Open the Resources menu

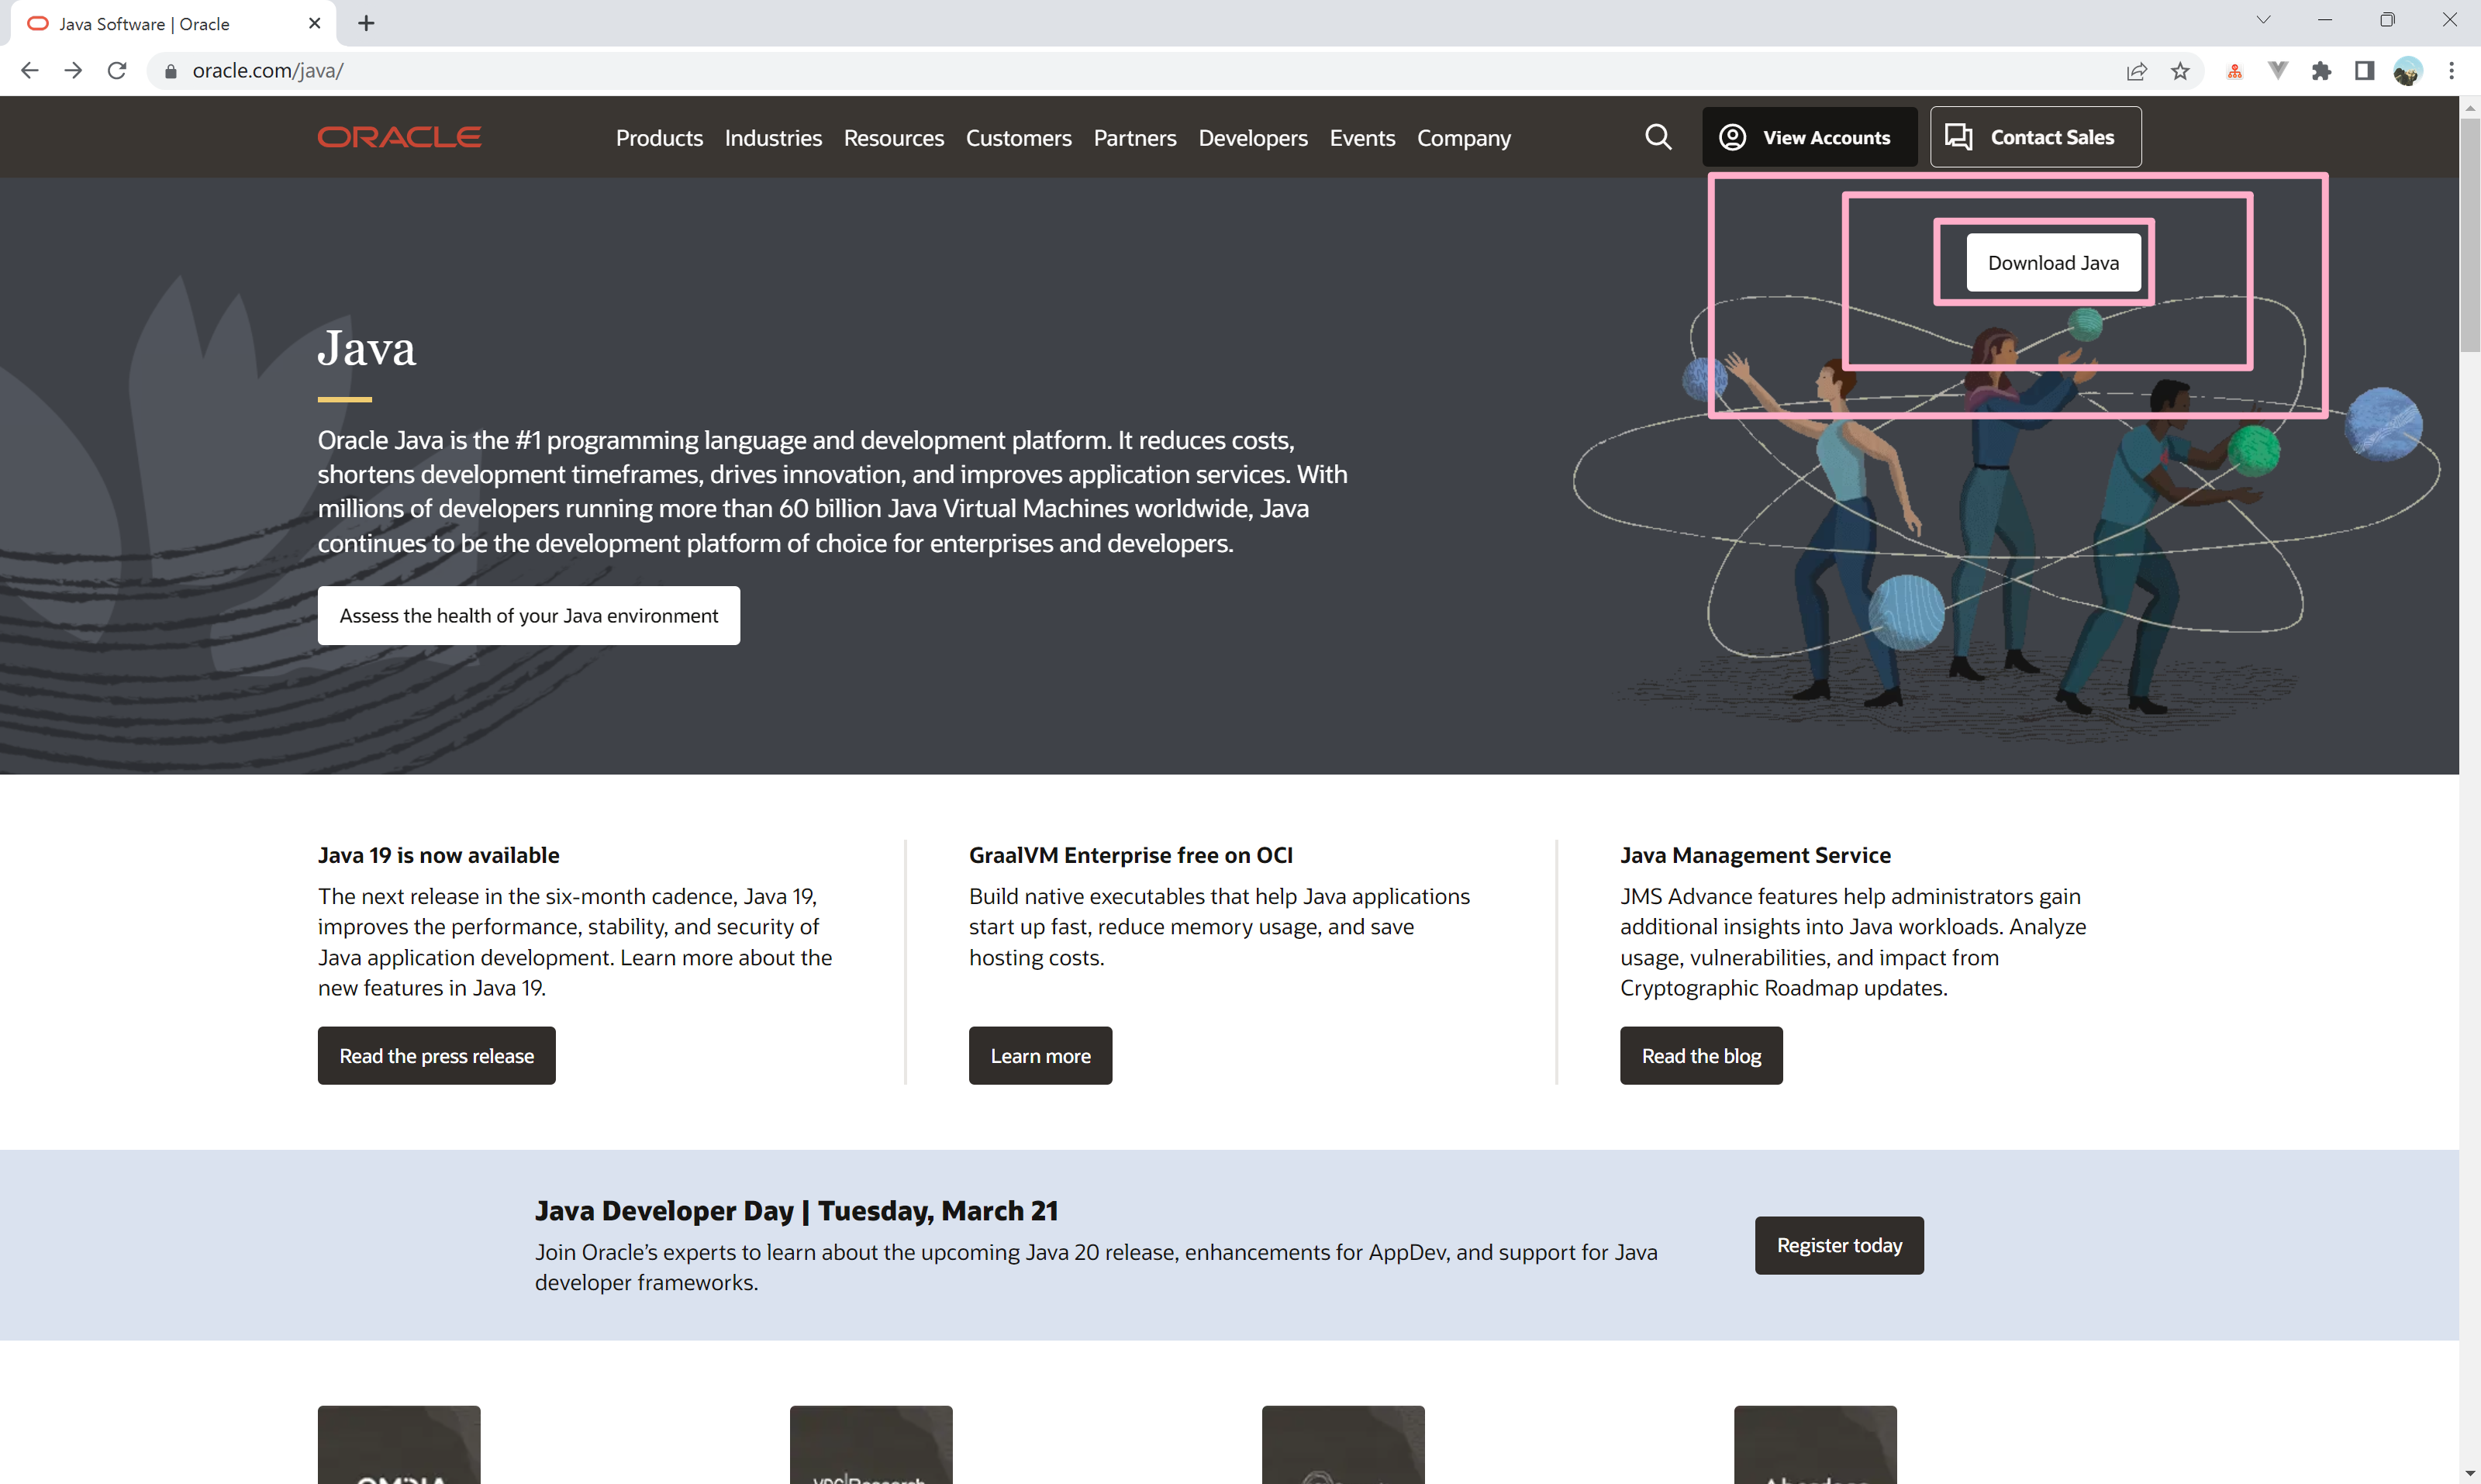coord(893,138)
